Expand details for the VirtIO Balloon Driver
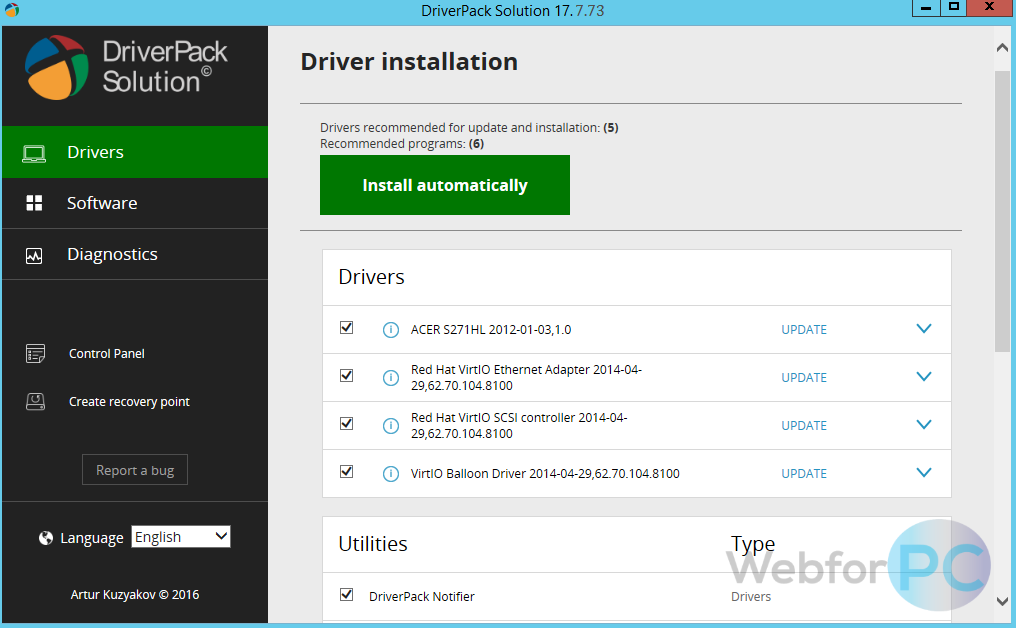 (923, 472)
